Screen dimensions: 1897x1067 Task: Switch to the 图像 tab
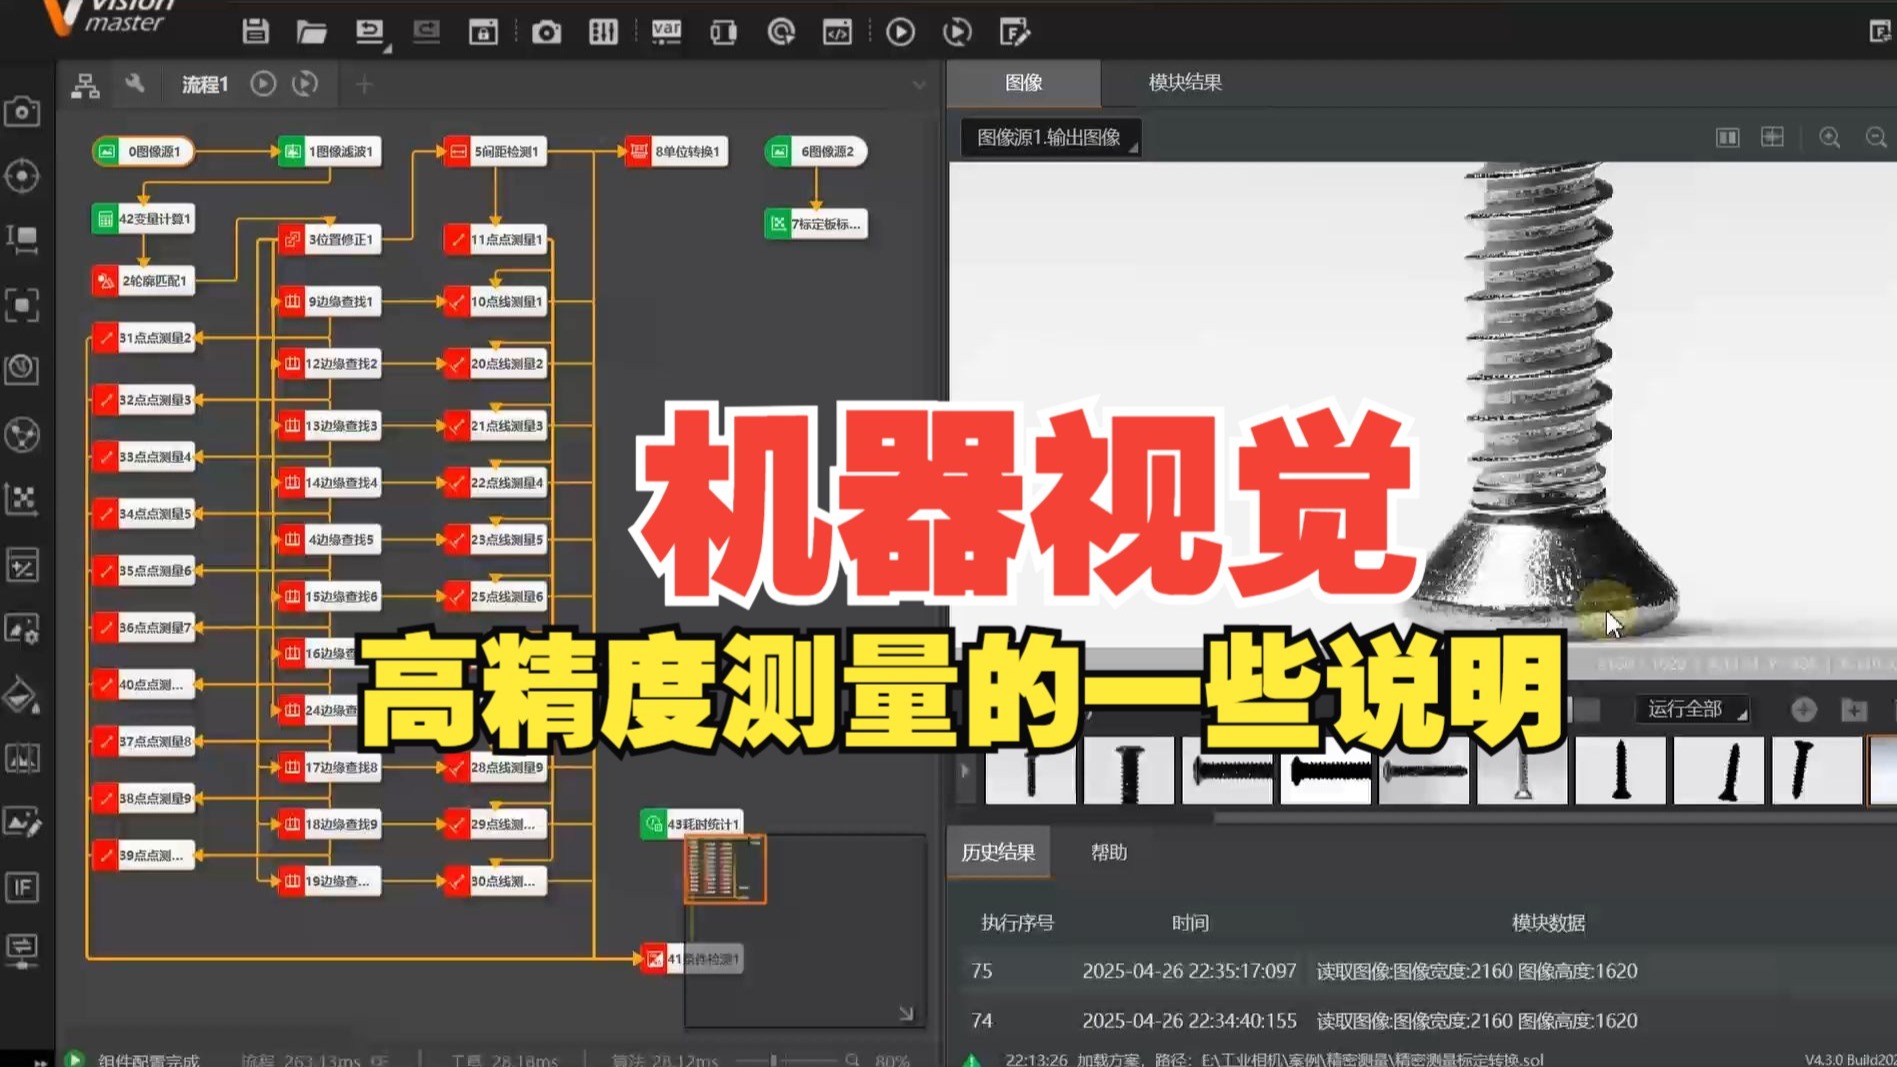(1024, 83)
